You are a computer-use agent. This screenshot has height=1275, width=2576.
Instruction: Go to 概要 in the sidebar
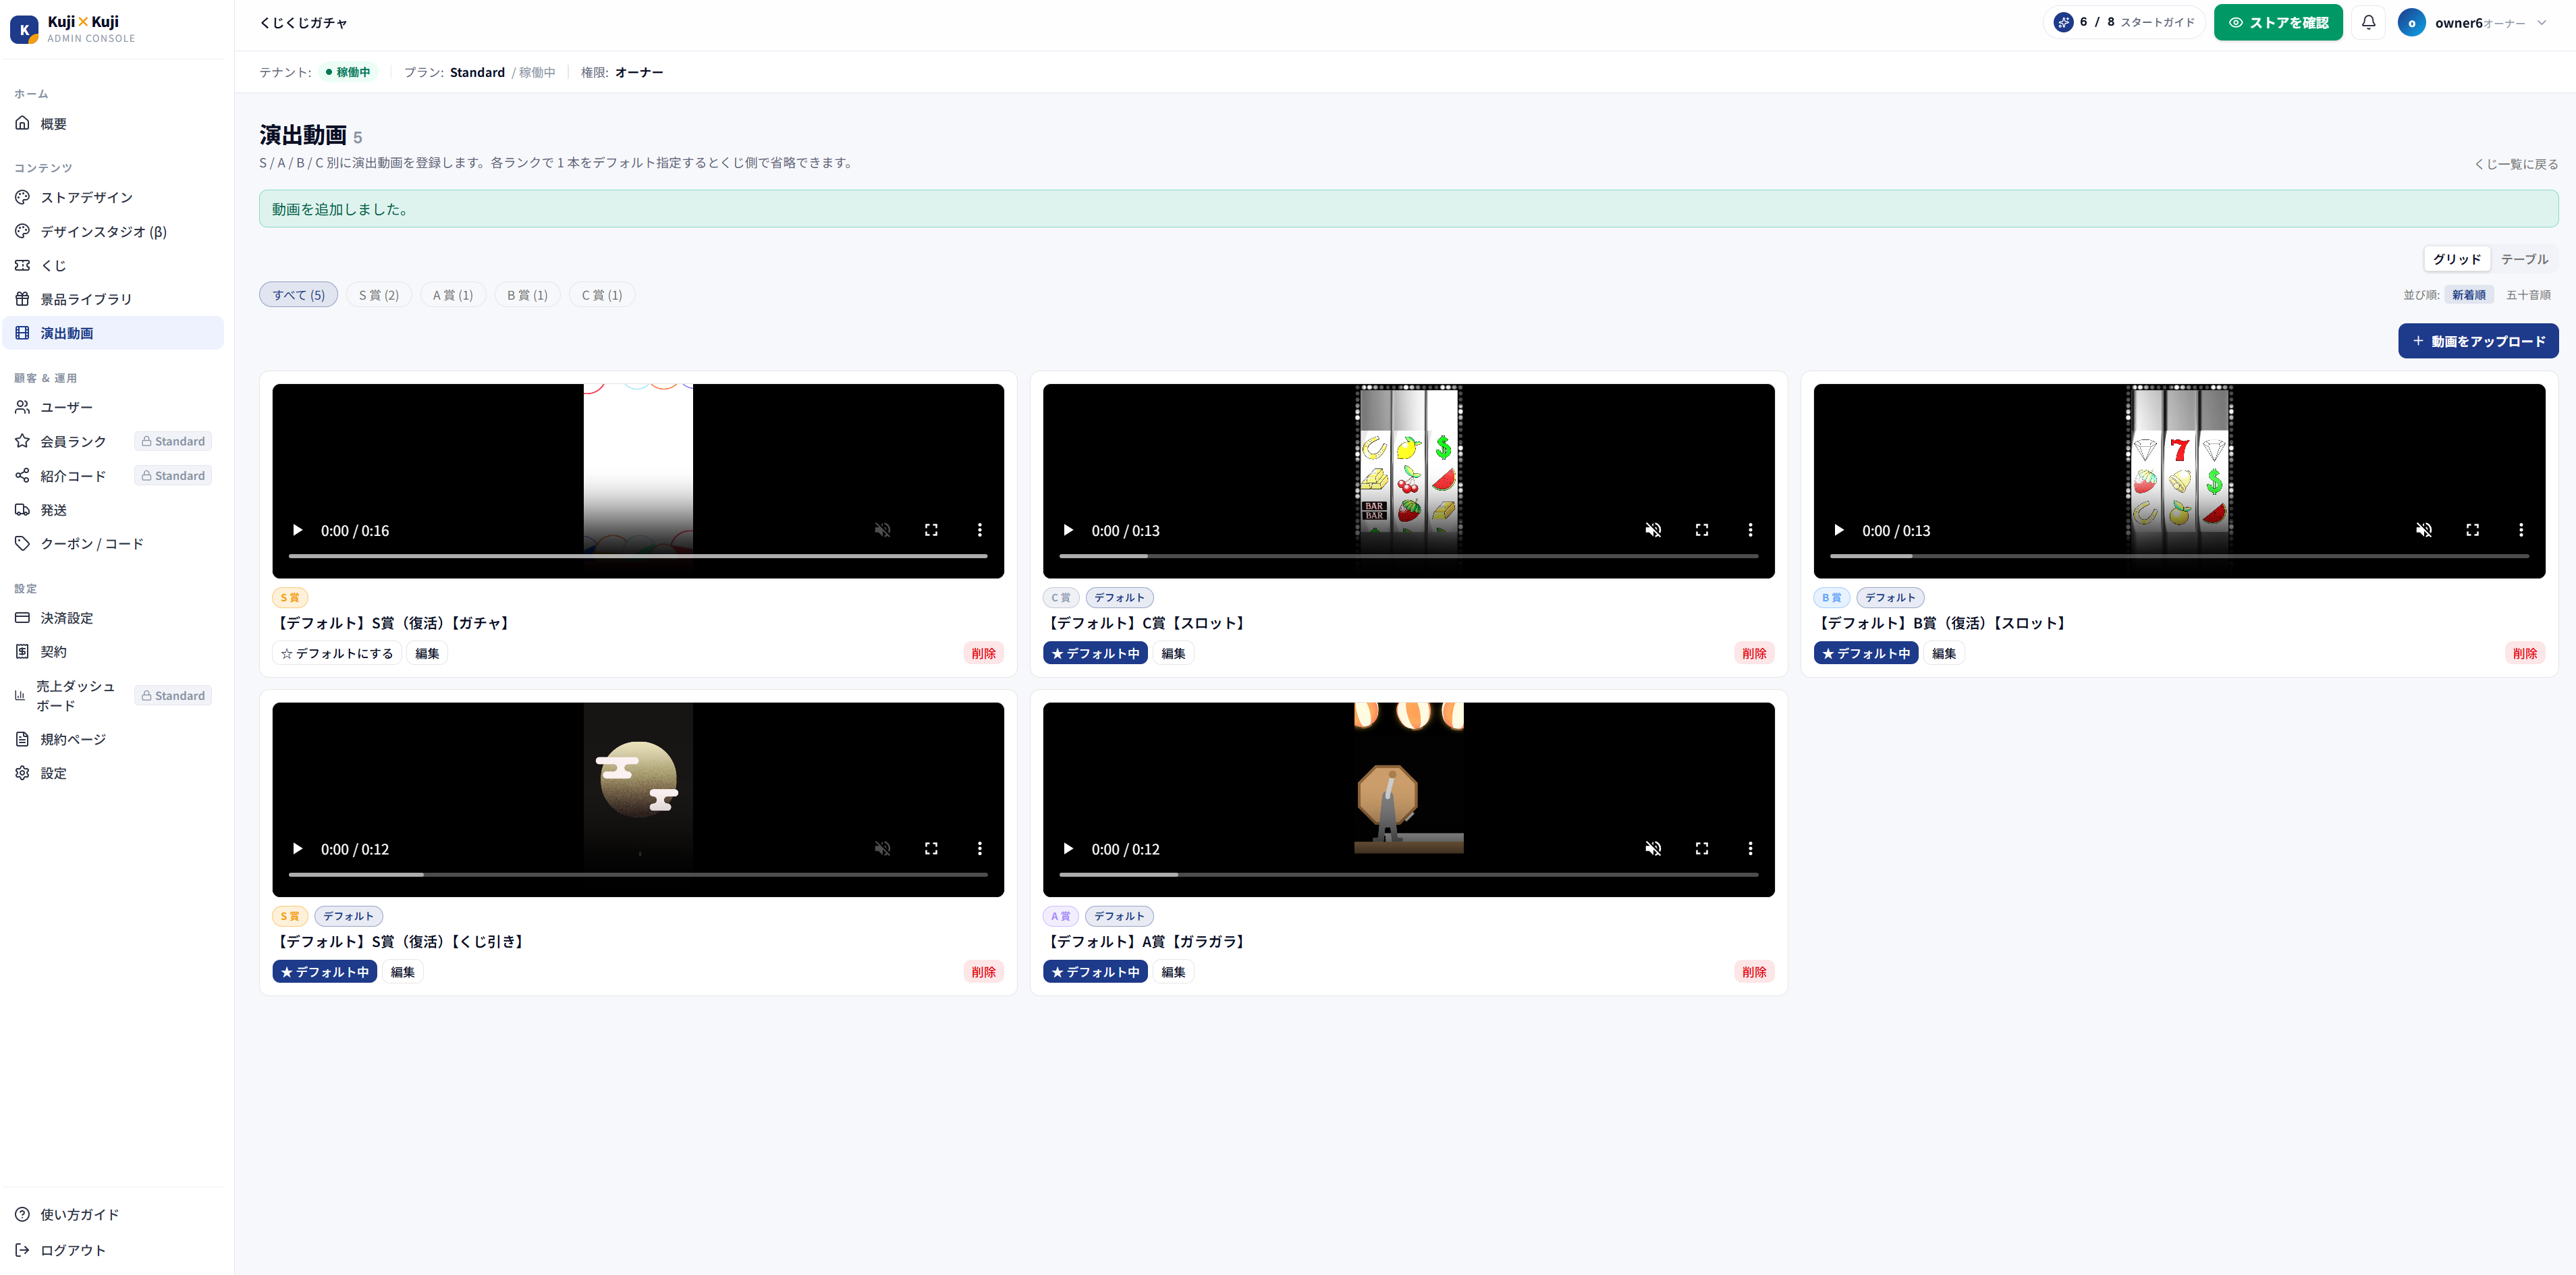tap(113, 124)
